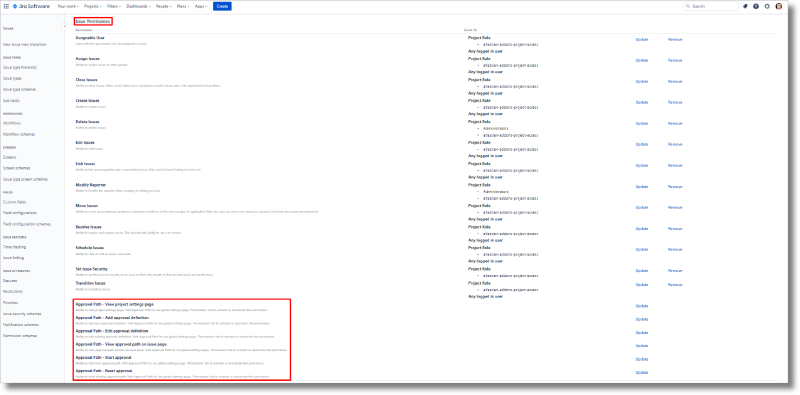Open Issue security schemes in sidebar
Viewport: 800px width, 395px height.
pyautogui.click(x=22, y=314)
